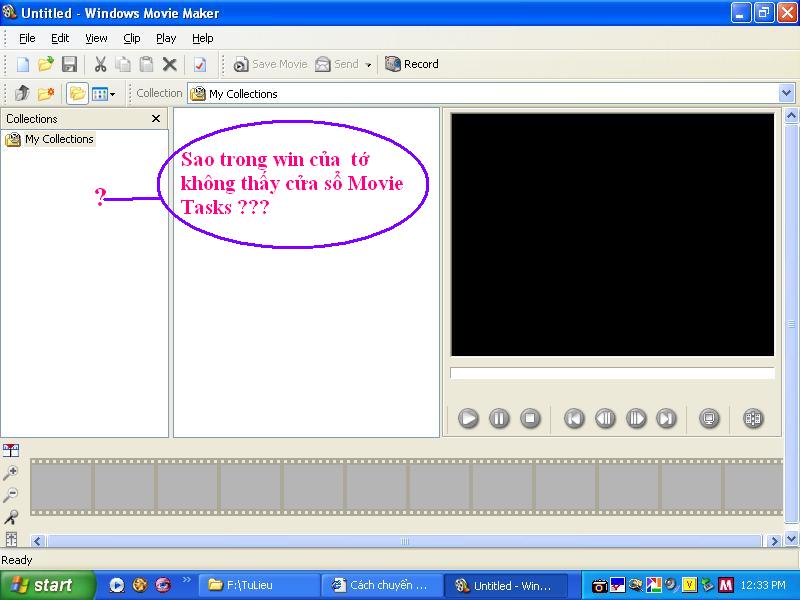Image resolution: width=800 pixels, height=600 pixels.
Task: Pause the monitor playback
Action: click(x=499, y=418)
